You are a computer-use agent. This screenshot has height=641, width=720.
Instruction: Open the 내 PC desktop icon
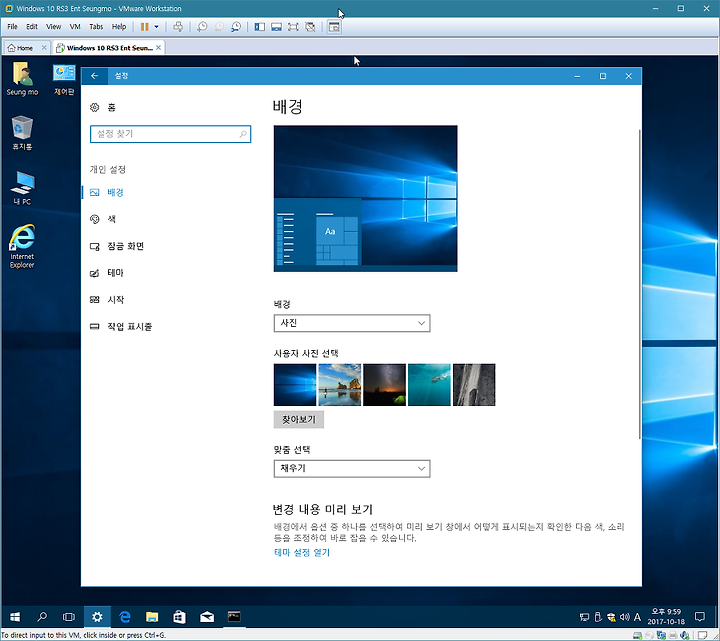coord(22,188)
